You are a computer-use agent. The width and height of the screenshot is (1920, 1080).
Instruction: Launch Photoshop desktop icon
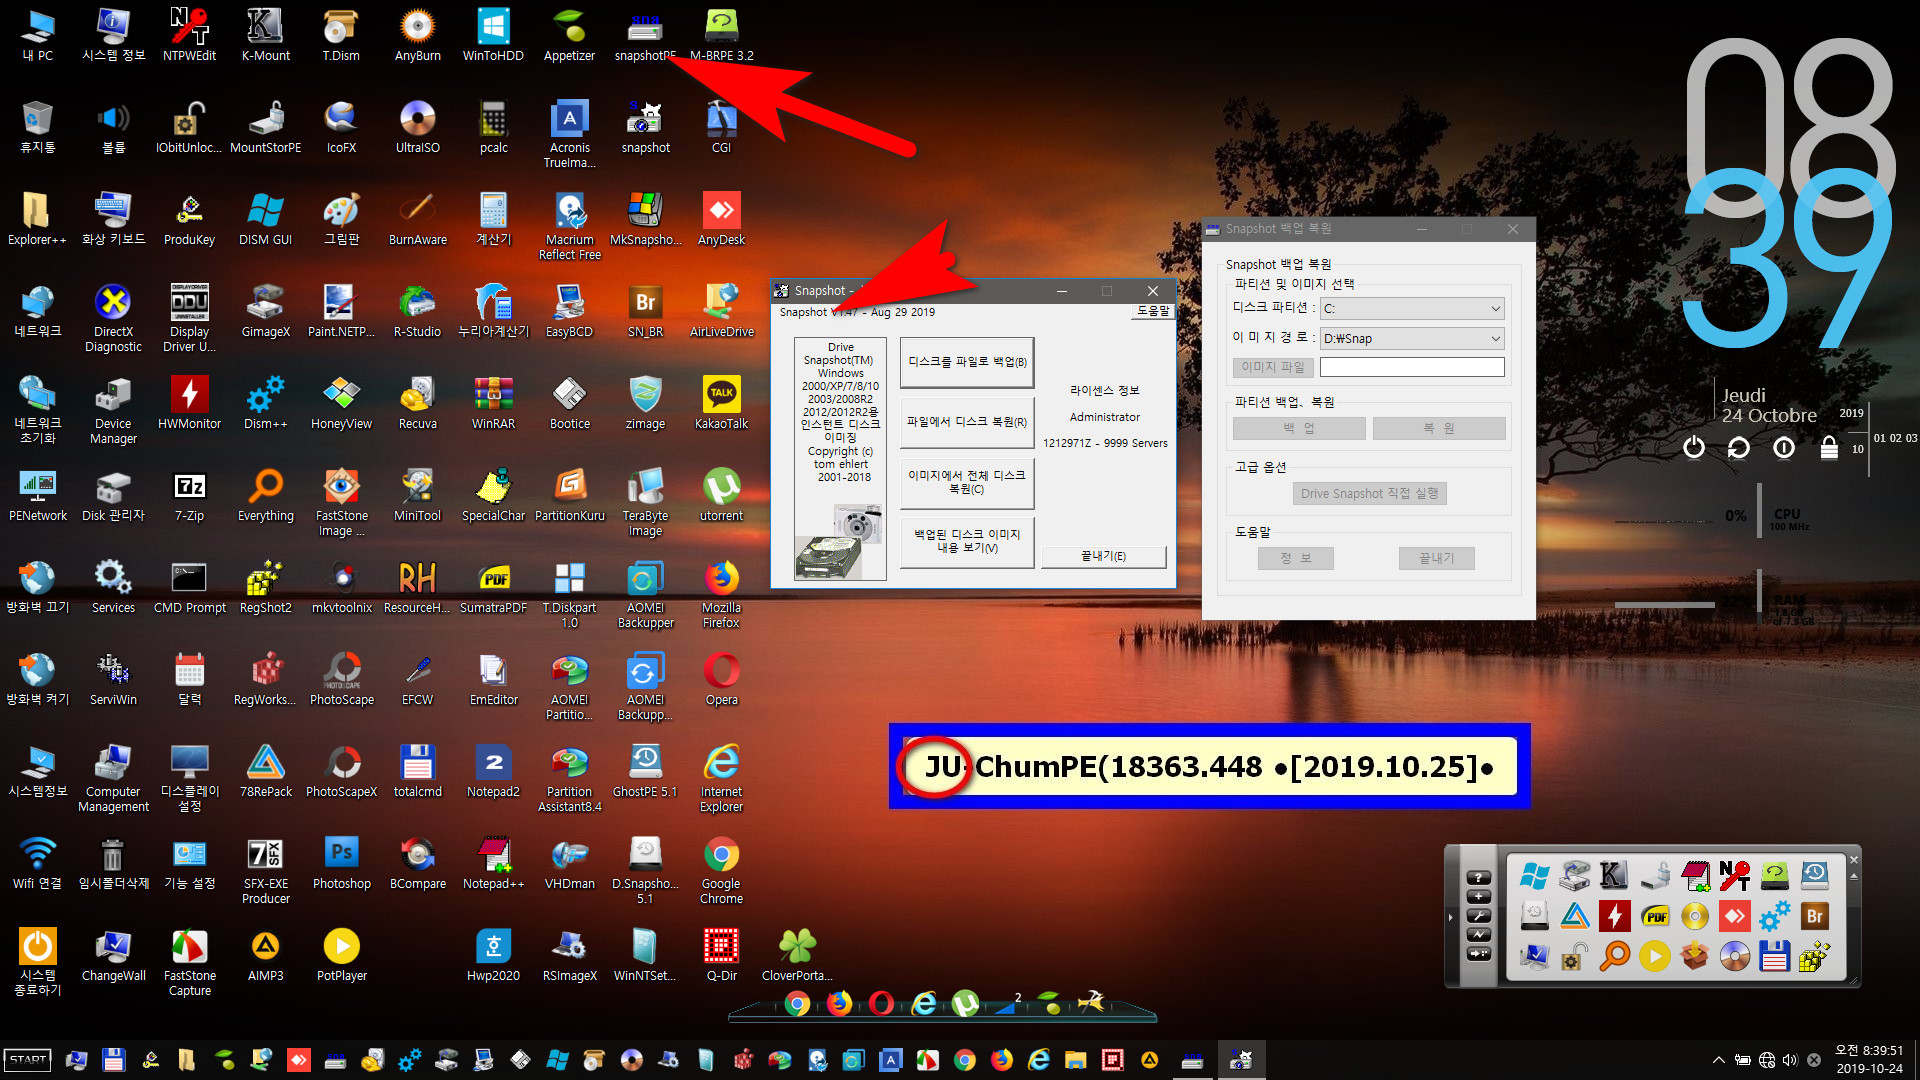tap(341, 862)
